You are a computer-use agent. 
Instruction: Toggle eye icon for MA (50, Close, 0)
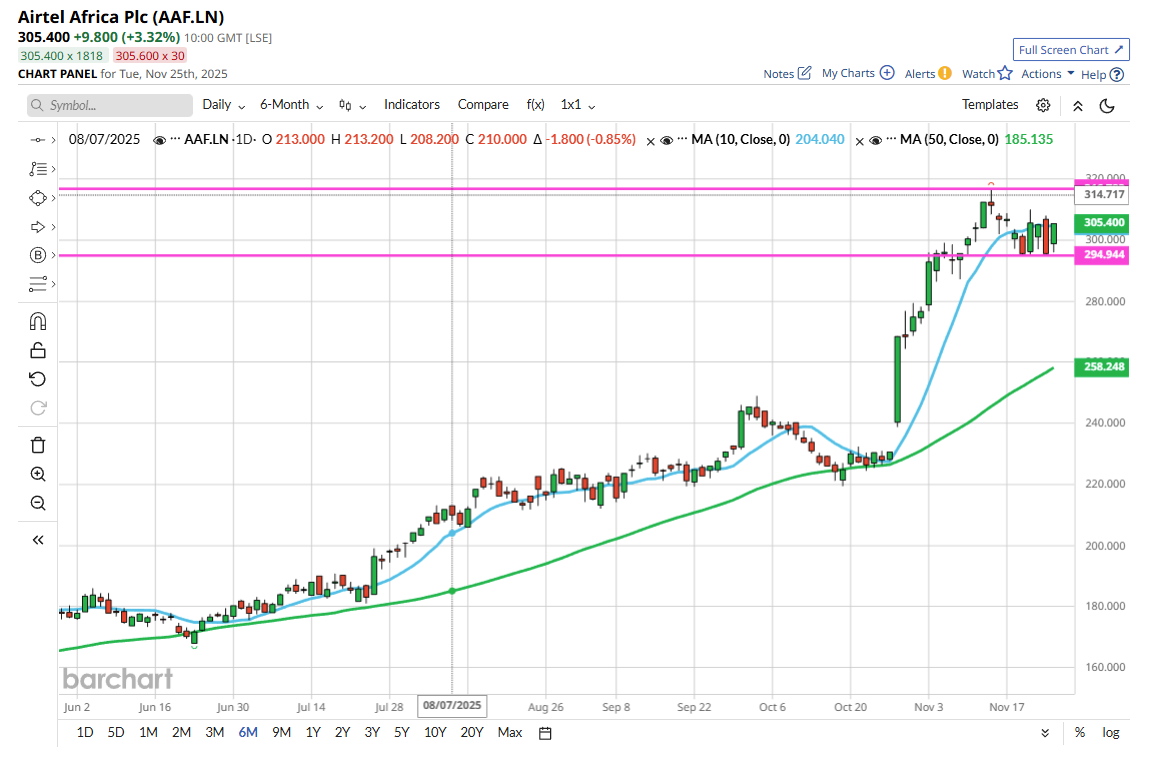(875, 140)
